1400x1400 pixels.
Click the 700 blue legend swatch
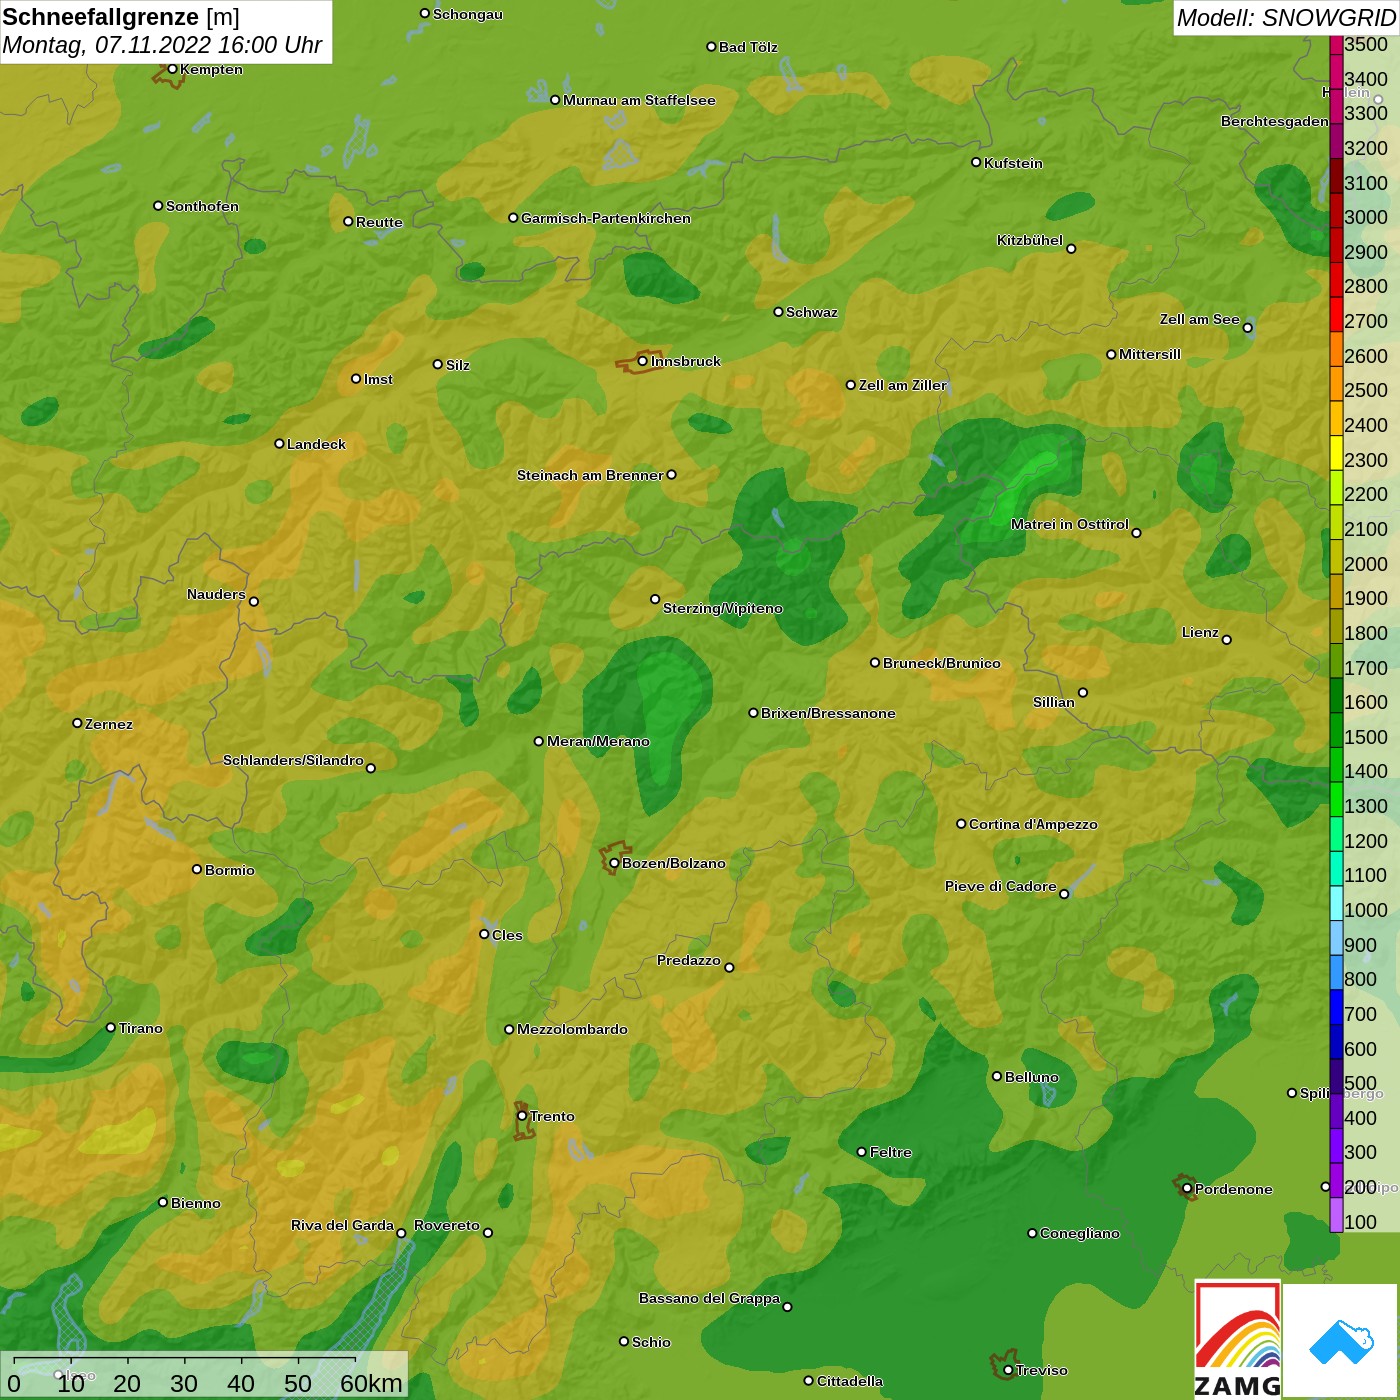point(1336,1007)
